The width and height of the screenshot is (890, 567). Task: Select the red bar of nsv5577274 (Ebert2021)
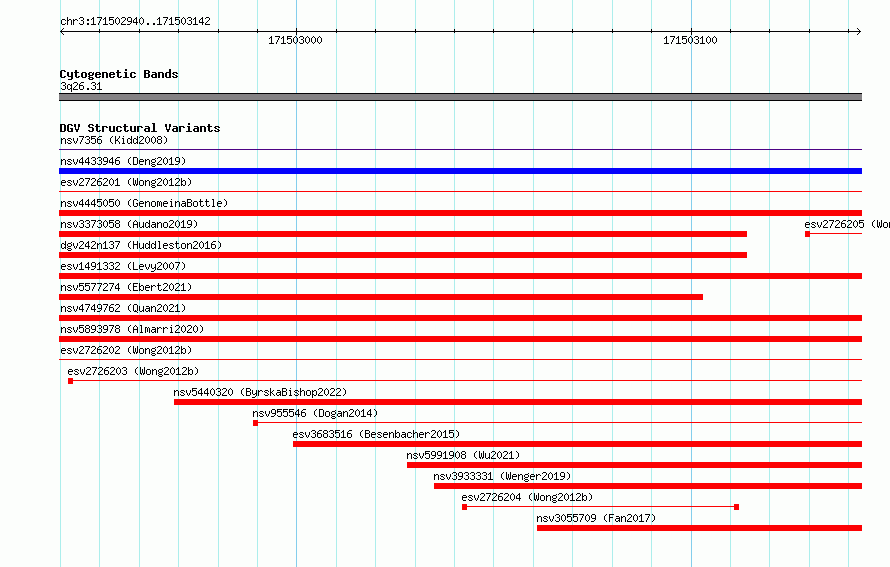381,297
